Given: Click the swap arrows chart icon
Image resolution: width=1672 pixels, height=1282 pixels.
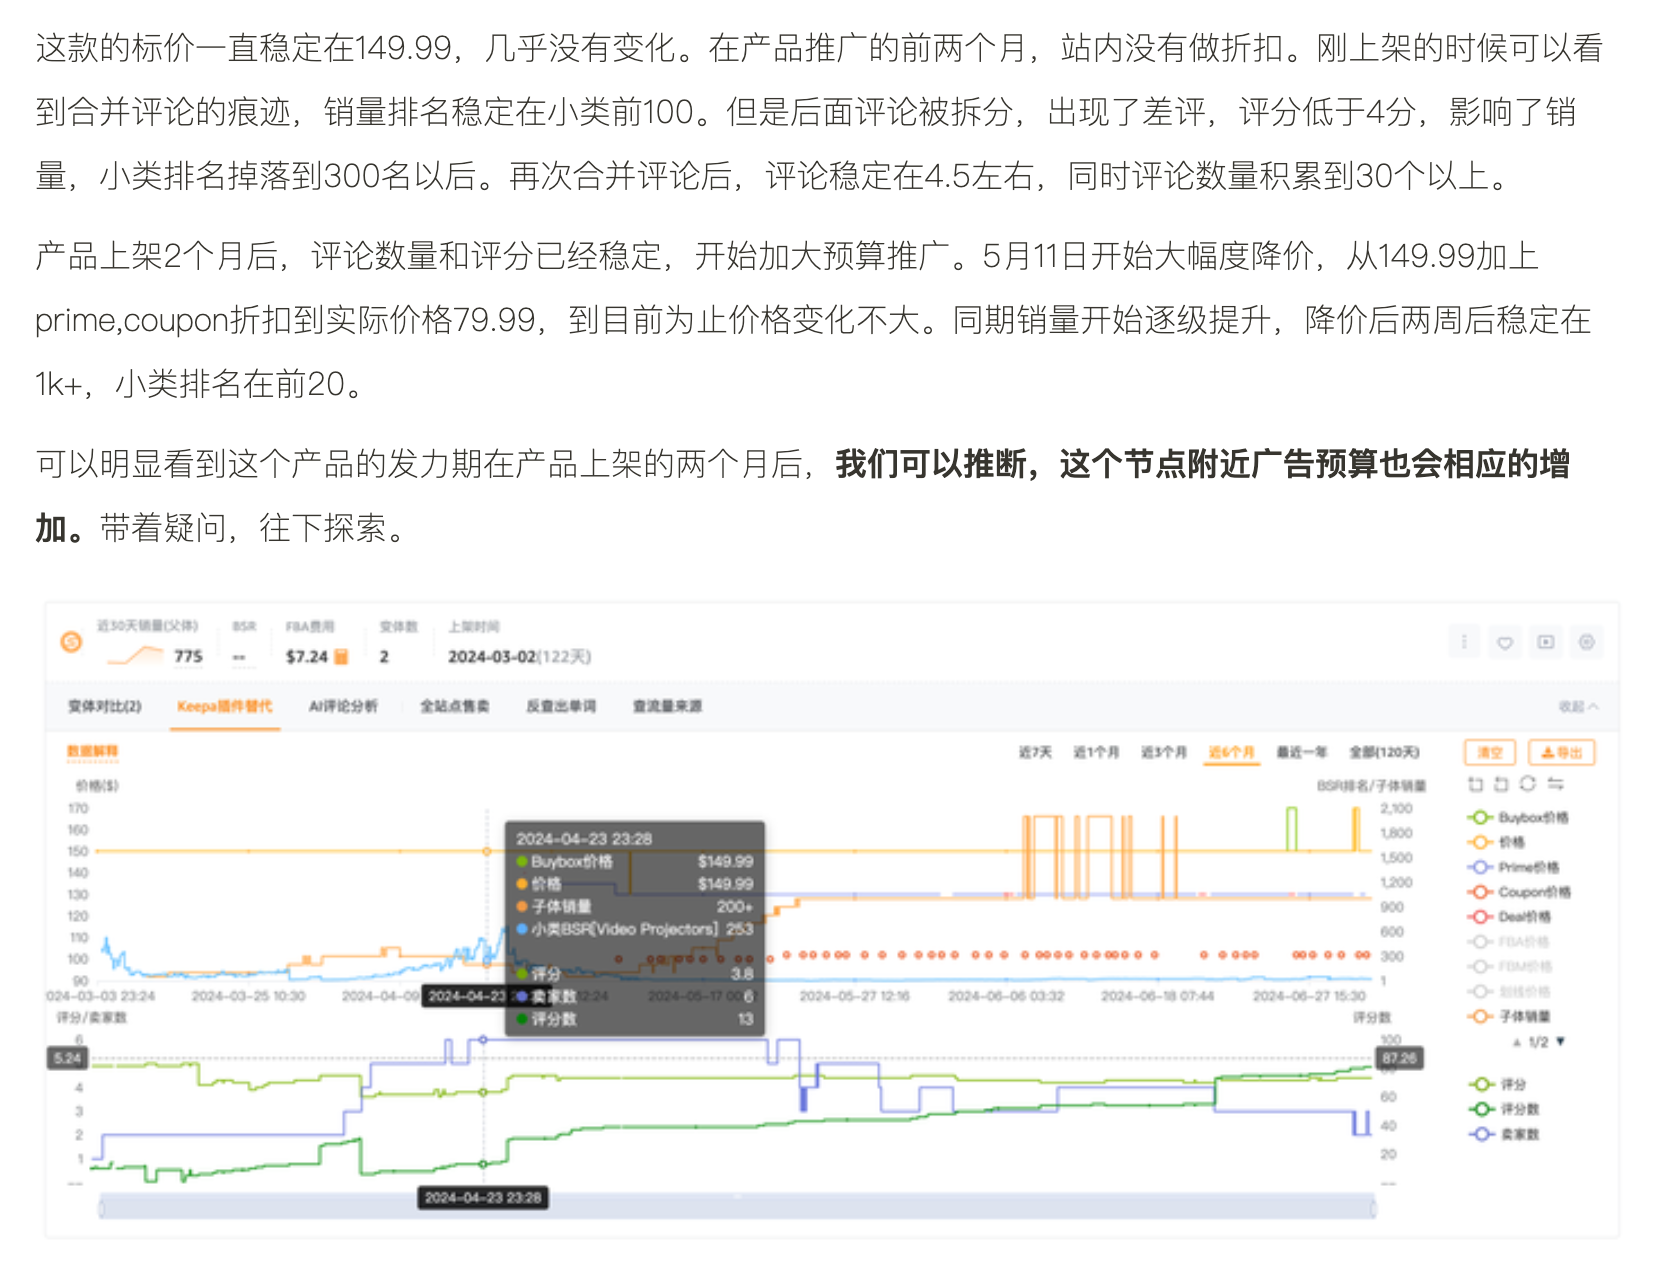Looking at the screenshot, I should click(1555, 784).
